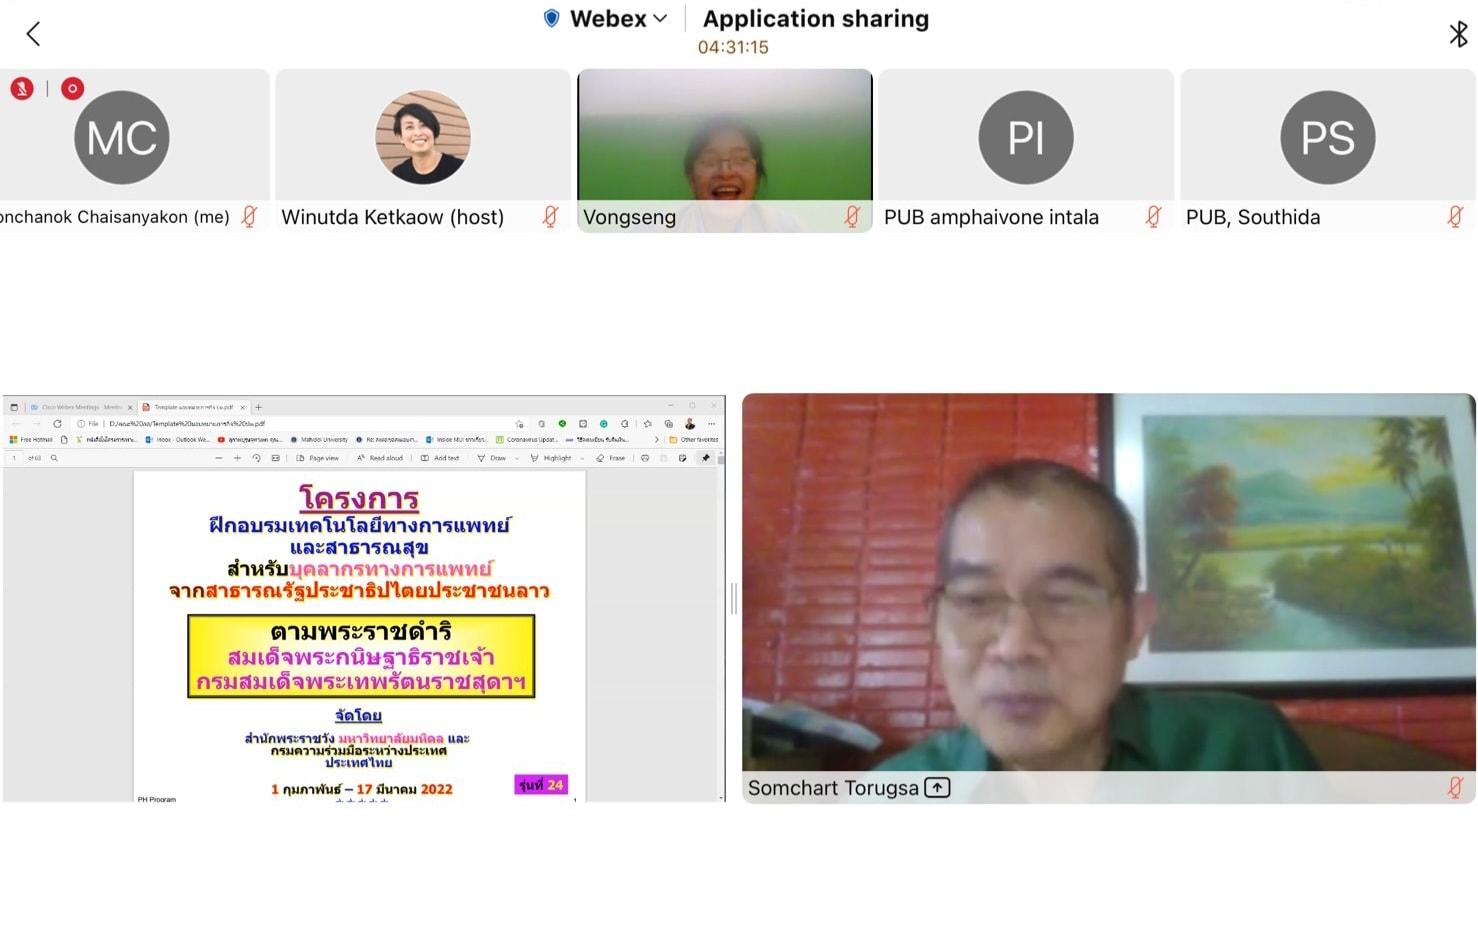Tap the red muted microphone badge on MC
The width and height of the screenshot is (1478, 950).
22,89
